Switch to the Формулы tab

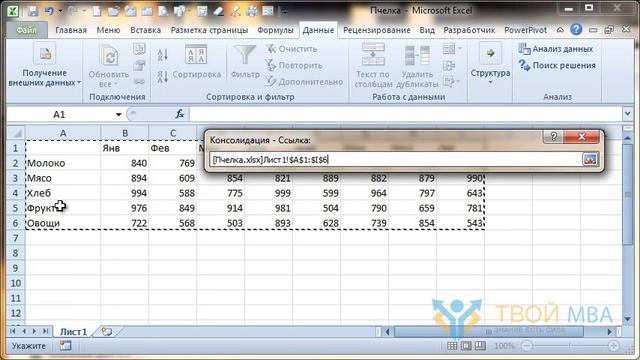[x=275, y=30]
